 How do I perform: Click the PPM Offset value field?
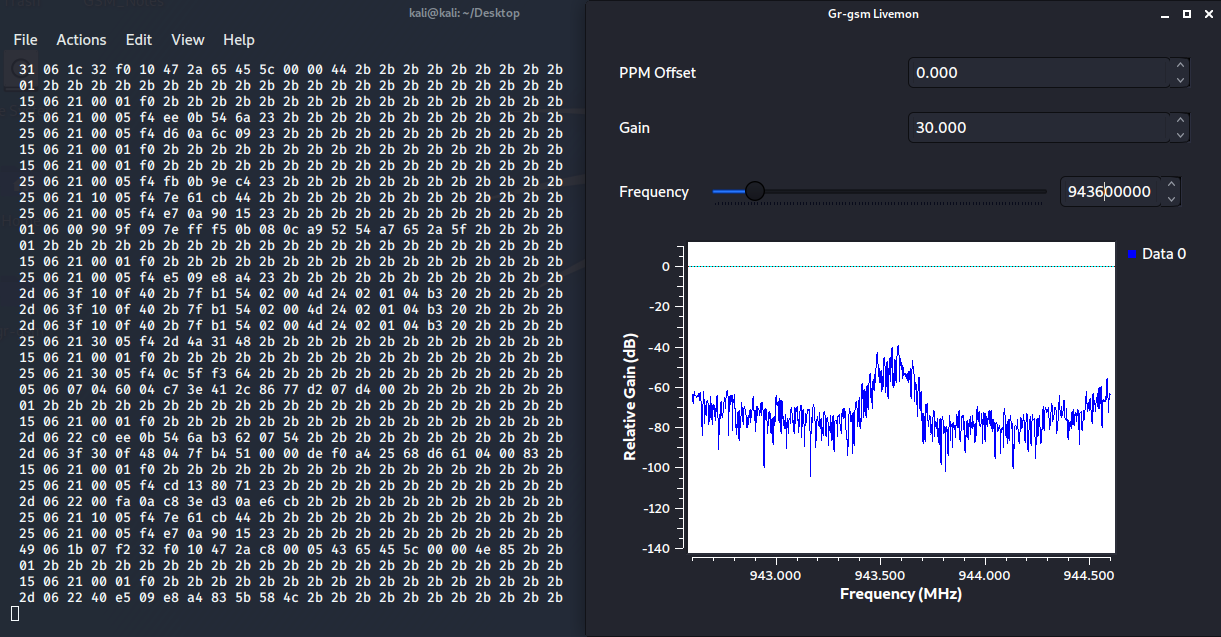point(1038,72)
